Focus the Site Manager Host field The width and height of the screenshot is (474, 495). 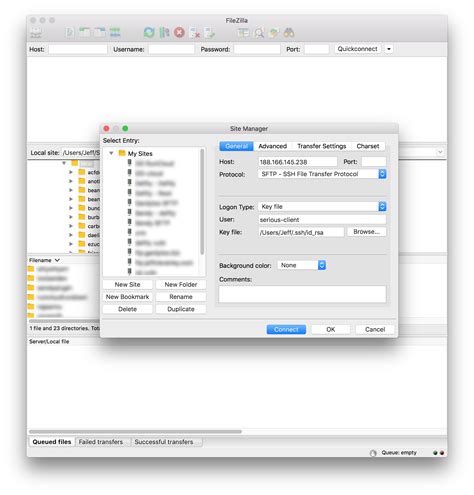[x=297, y=162]
